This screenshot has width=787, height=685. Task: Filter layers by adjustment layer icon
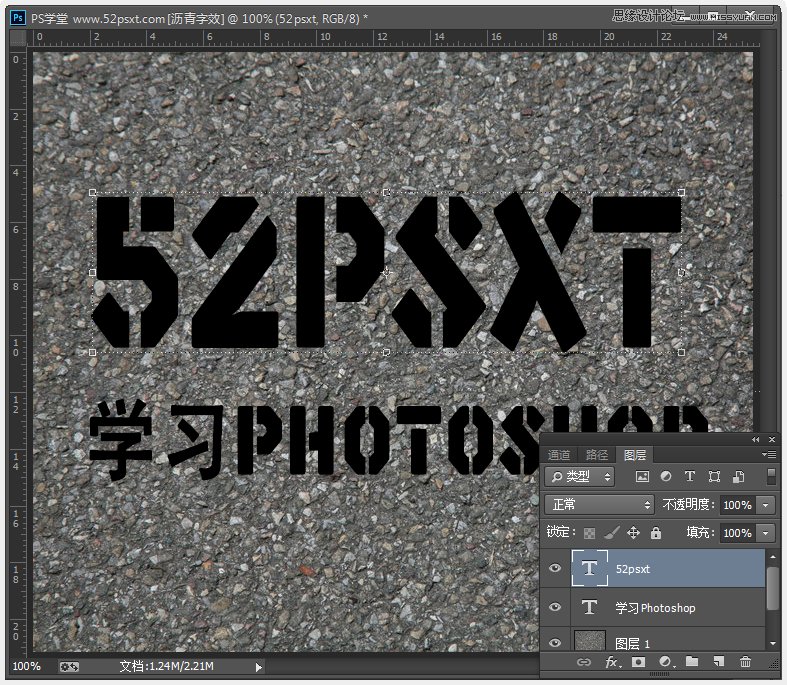(666, 476)
